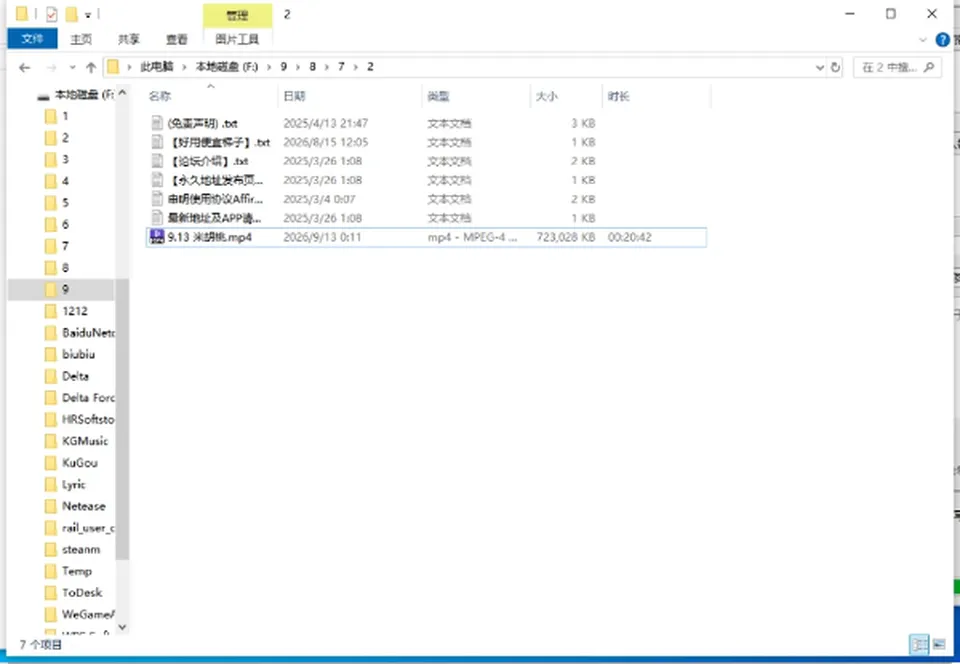Expand the chevron between 9 and 8 in breadcrumb
Image resolution: width=960 pixels, height=664 pixels.
pos(298,67)
